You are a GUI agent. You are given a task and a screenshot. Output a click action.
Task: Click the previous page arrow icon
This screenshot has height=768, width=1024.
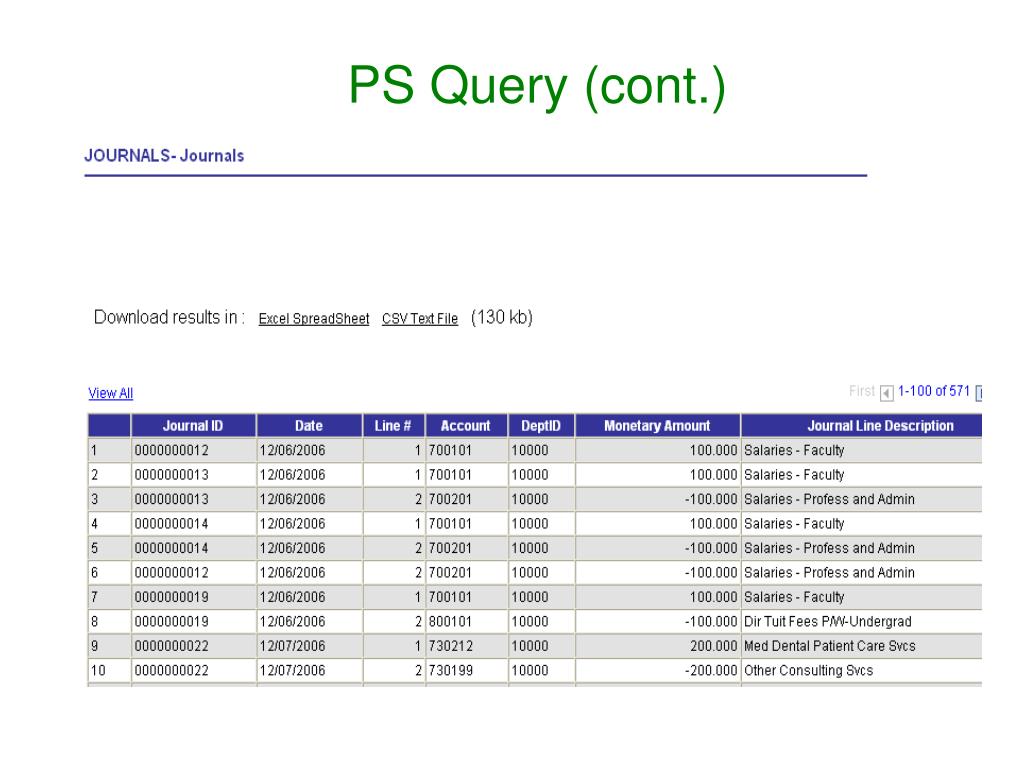tap(886, 392)
